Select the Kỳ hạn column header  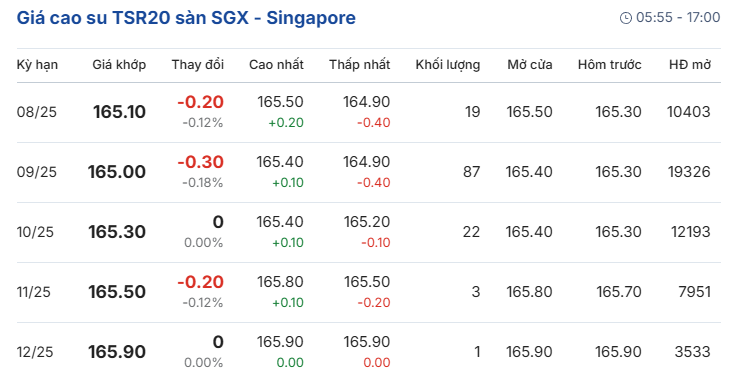[x=37, y=65]
